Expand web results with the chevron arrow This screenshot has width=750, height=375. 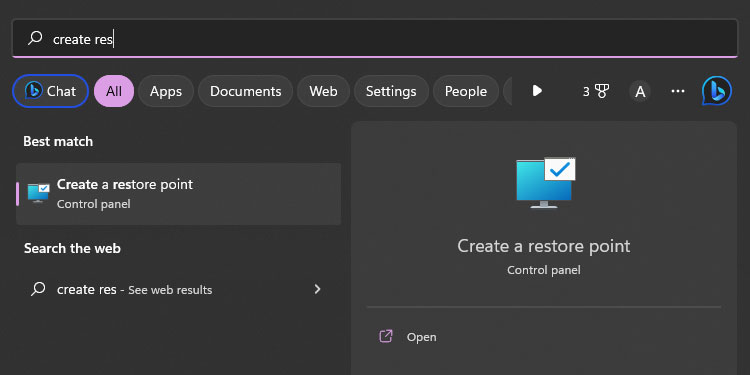317,289
